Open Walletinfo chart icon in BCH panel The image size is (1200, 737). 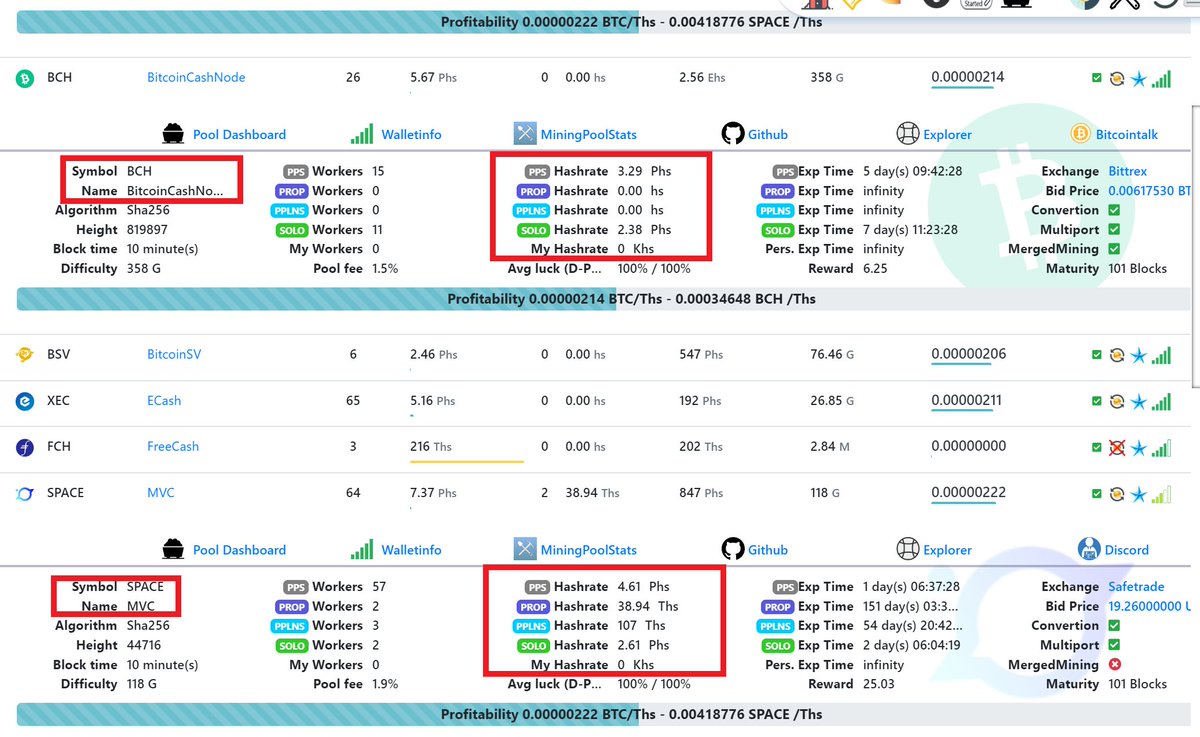(x=362, y=134)
